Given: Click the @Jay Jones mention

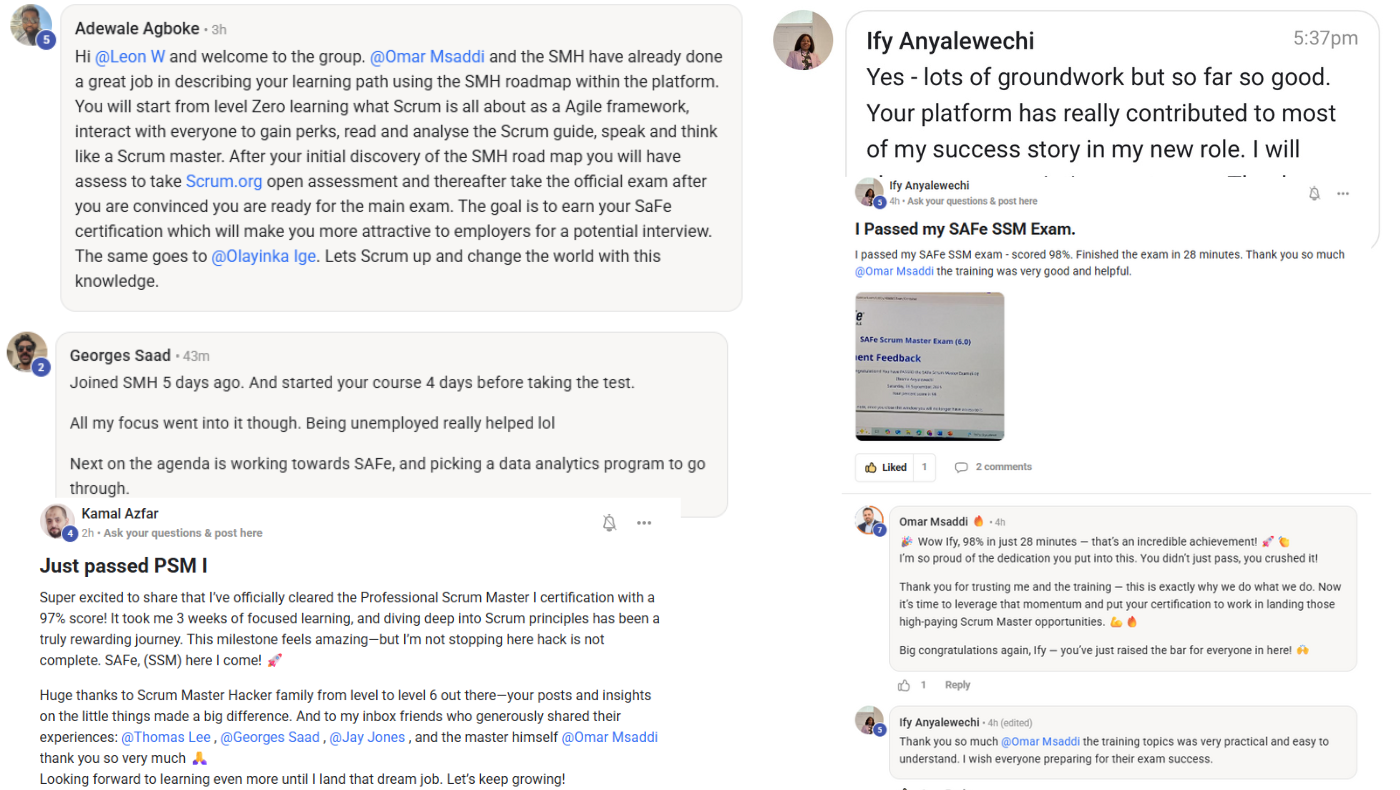Looking at the screenshot, I should tap(367, 737).
